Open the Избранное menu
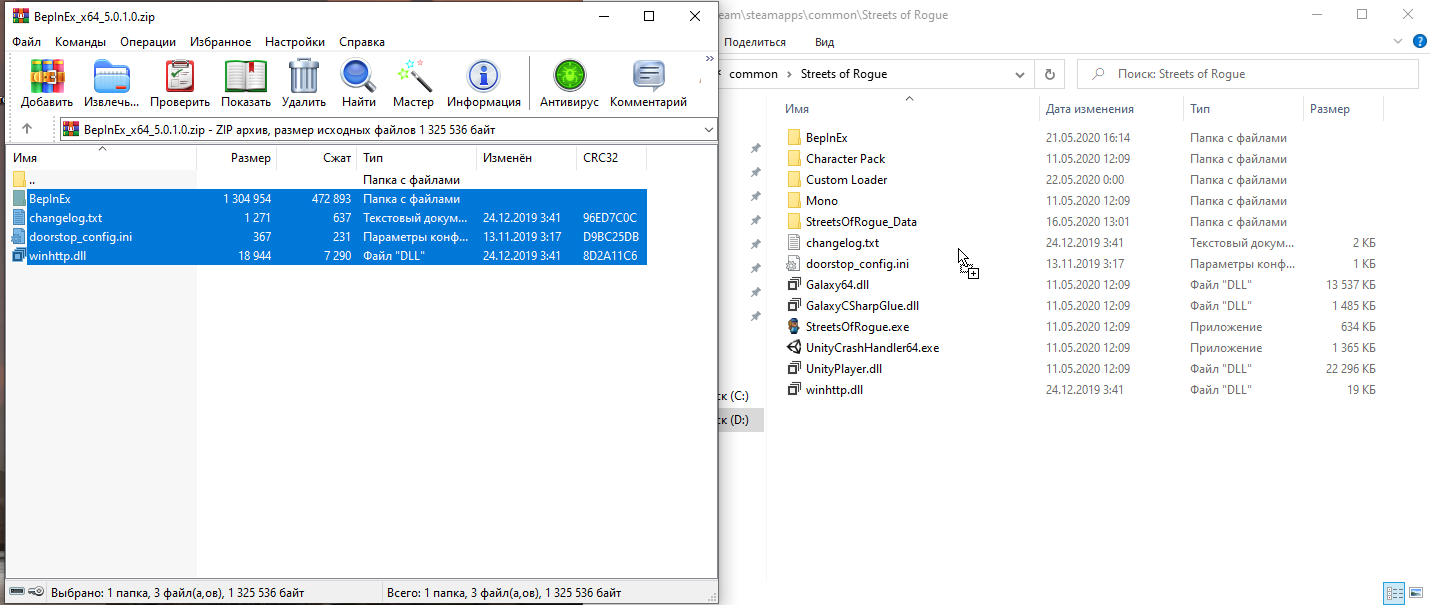The image size is (1430, 605). pos(220,42)
